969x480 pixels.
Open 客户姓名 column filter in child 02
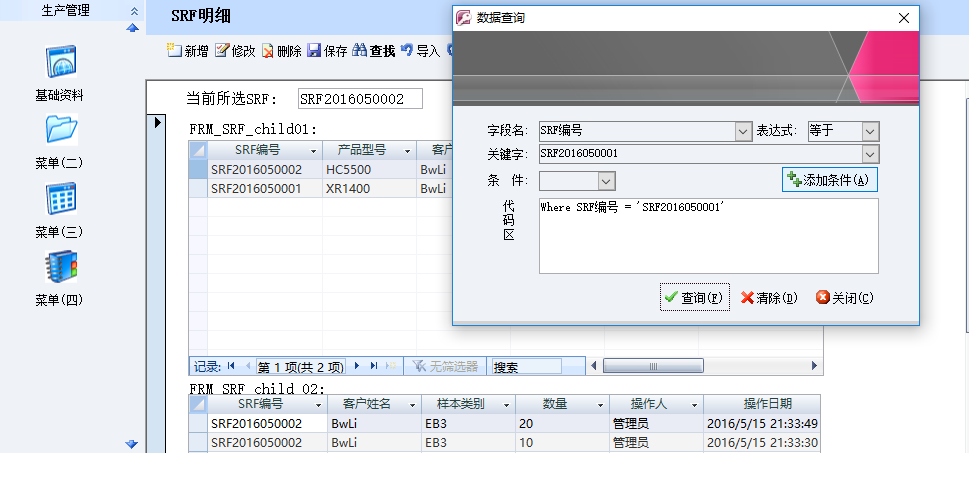(x=412, y=405)
